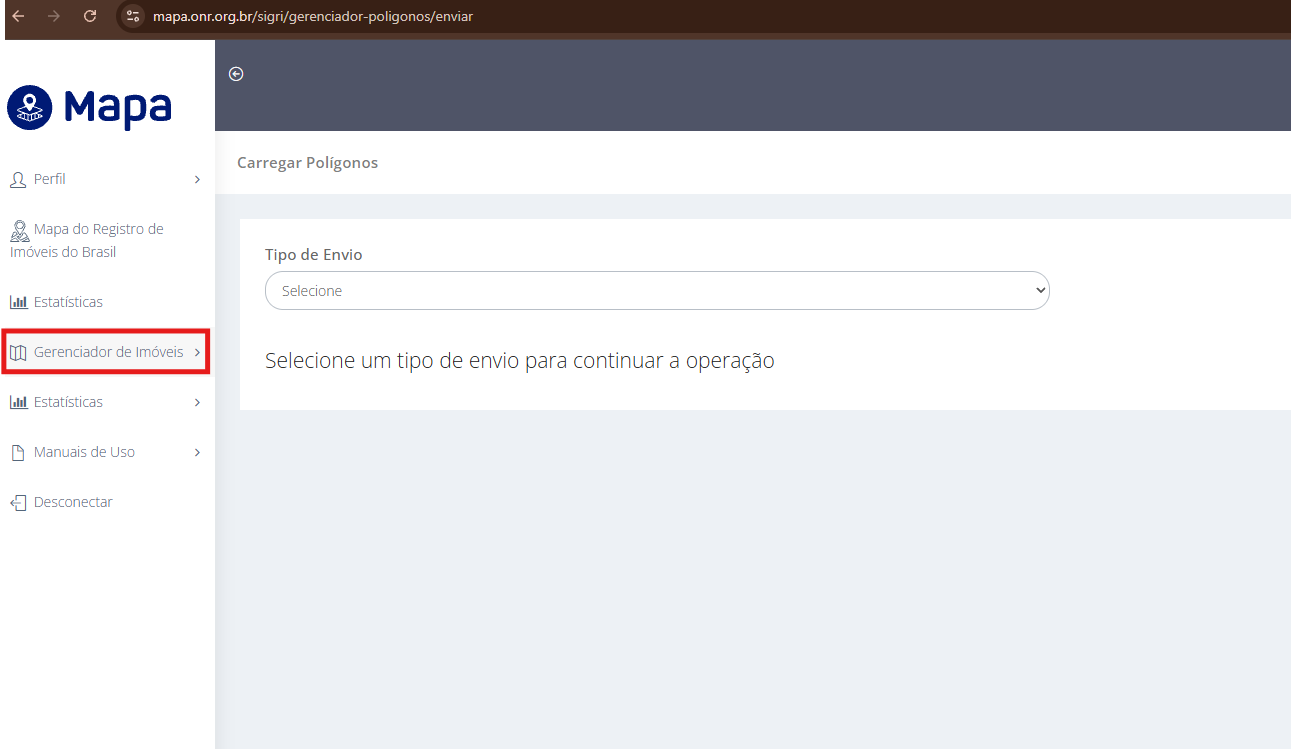Click 'Selecione um tipo de envio' message text
1291x749 pixels.
(x=520, y=361)
